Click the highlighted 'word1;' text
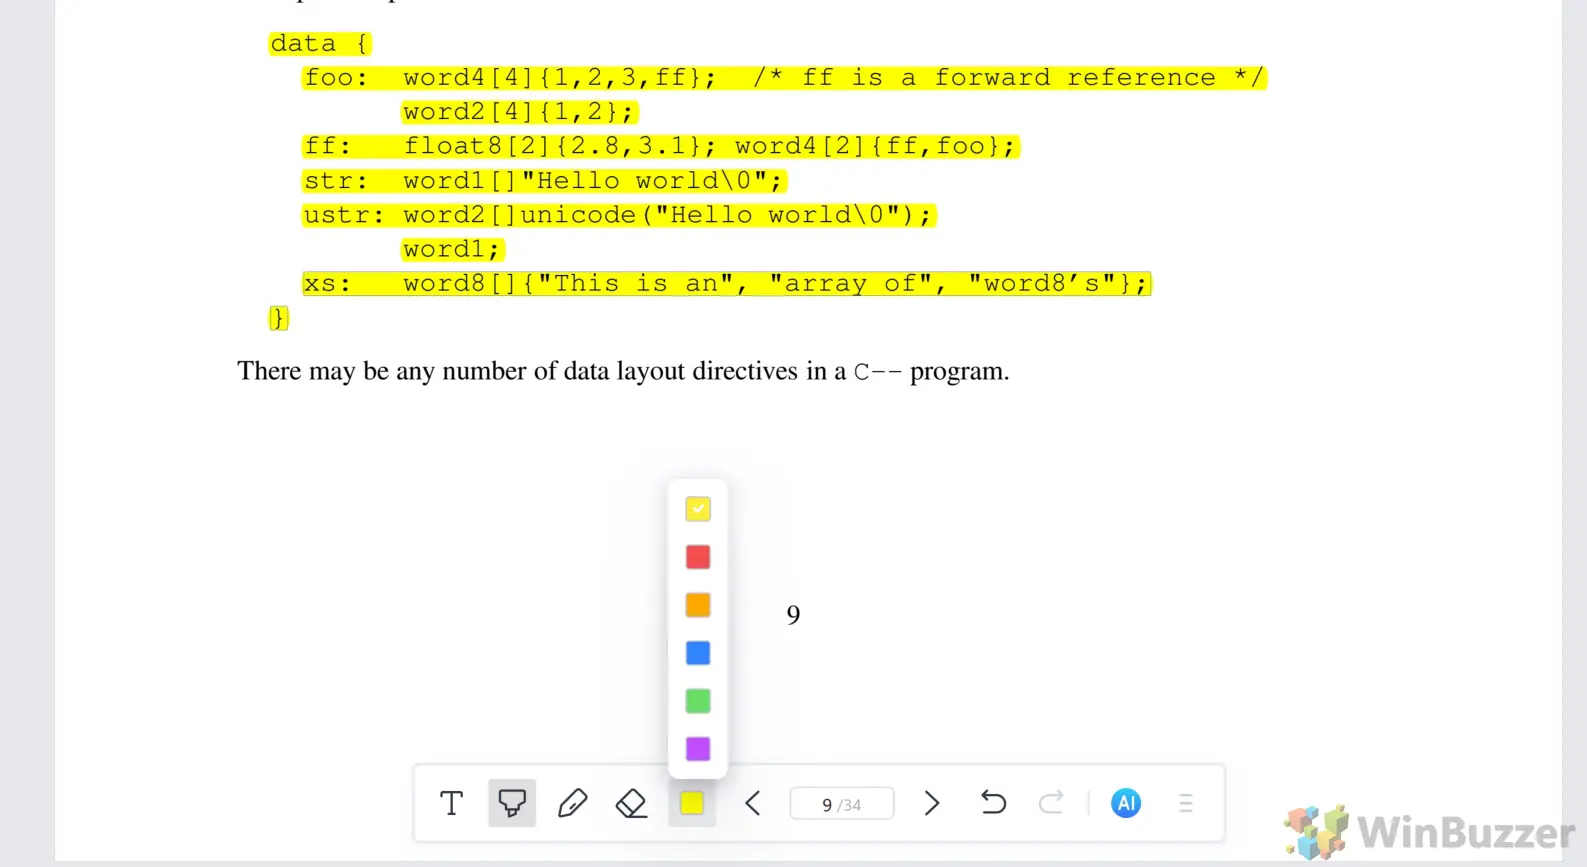The height and width of the screenshot is (867, 1587). pyautogui.click(x=451, y=249)
